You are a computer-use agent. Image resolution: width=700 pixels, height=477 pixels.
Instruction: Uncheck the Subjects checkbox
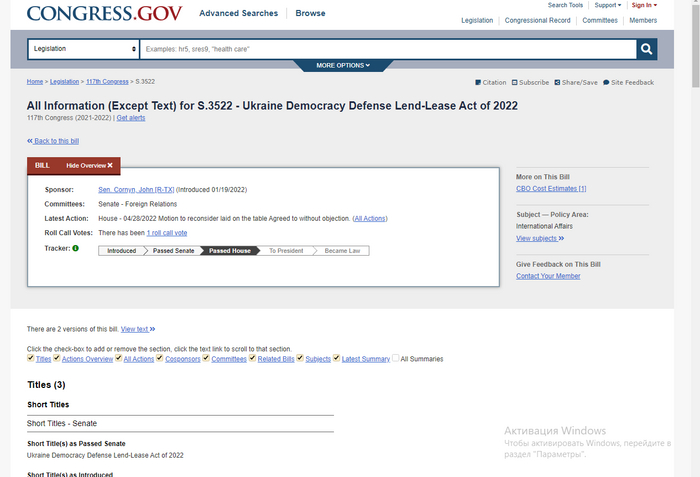300,358
